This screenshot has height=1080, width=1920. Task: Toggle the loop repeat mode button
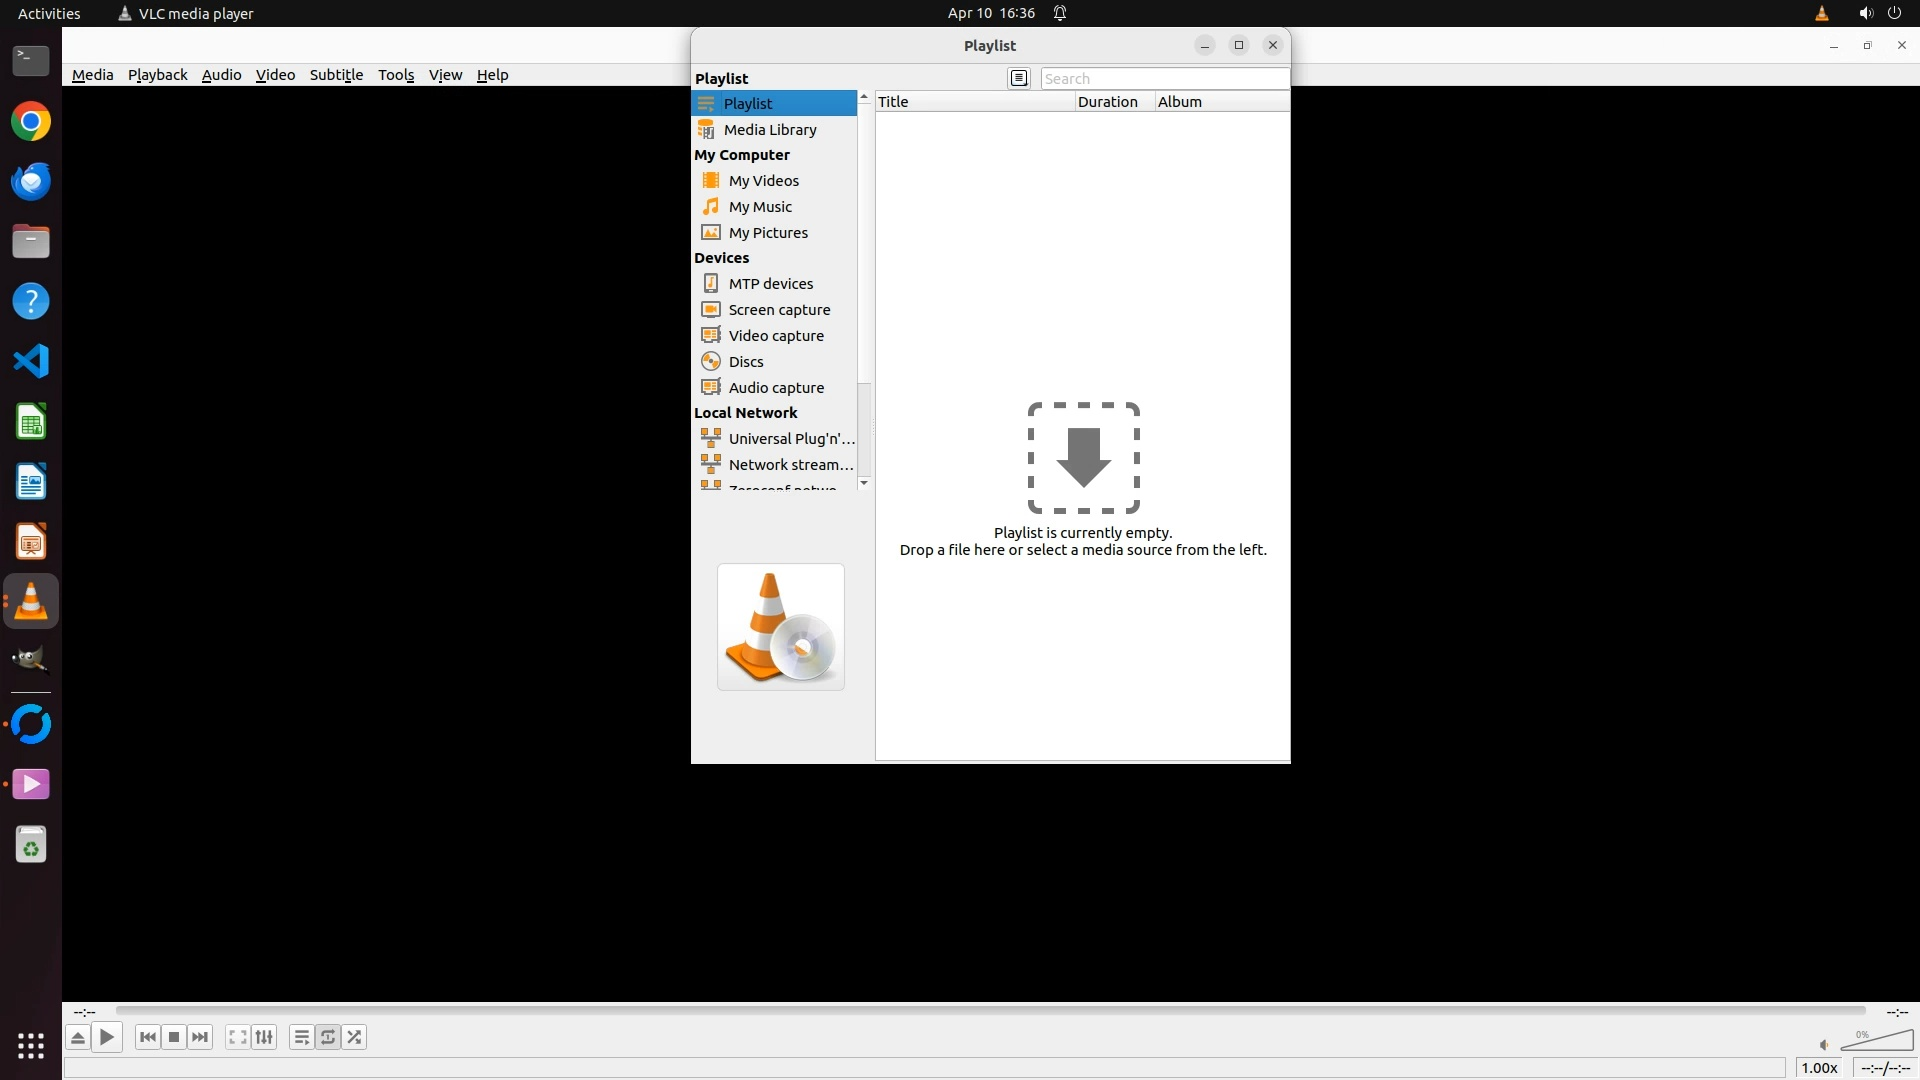(x=328, y=1037)
